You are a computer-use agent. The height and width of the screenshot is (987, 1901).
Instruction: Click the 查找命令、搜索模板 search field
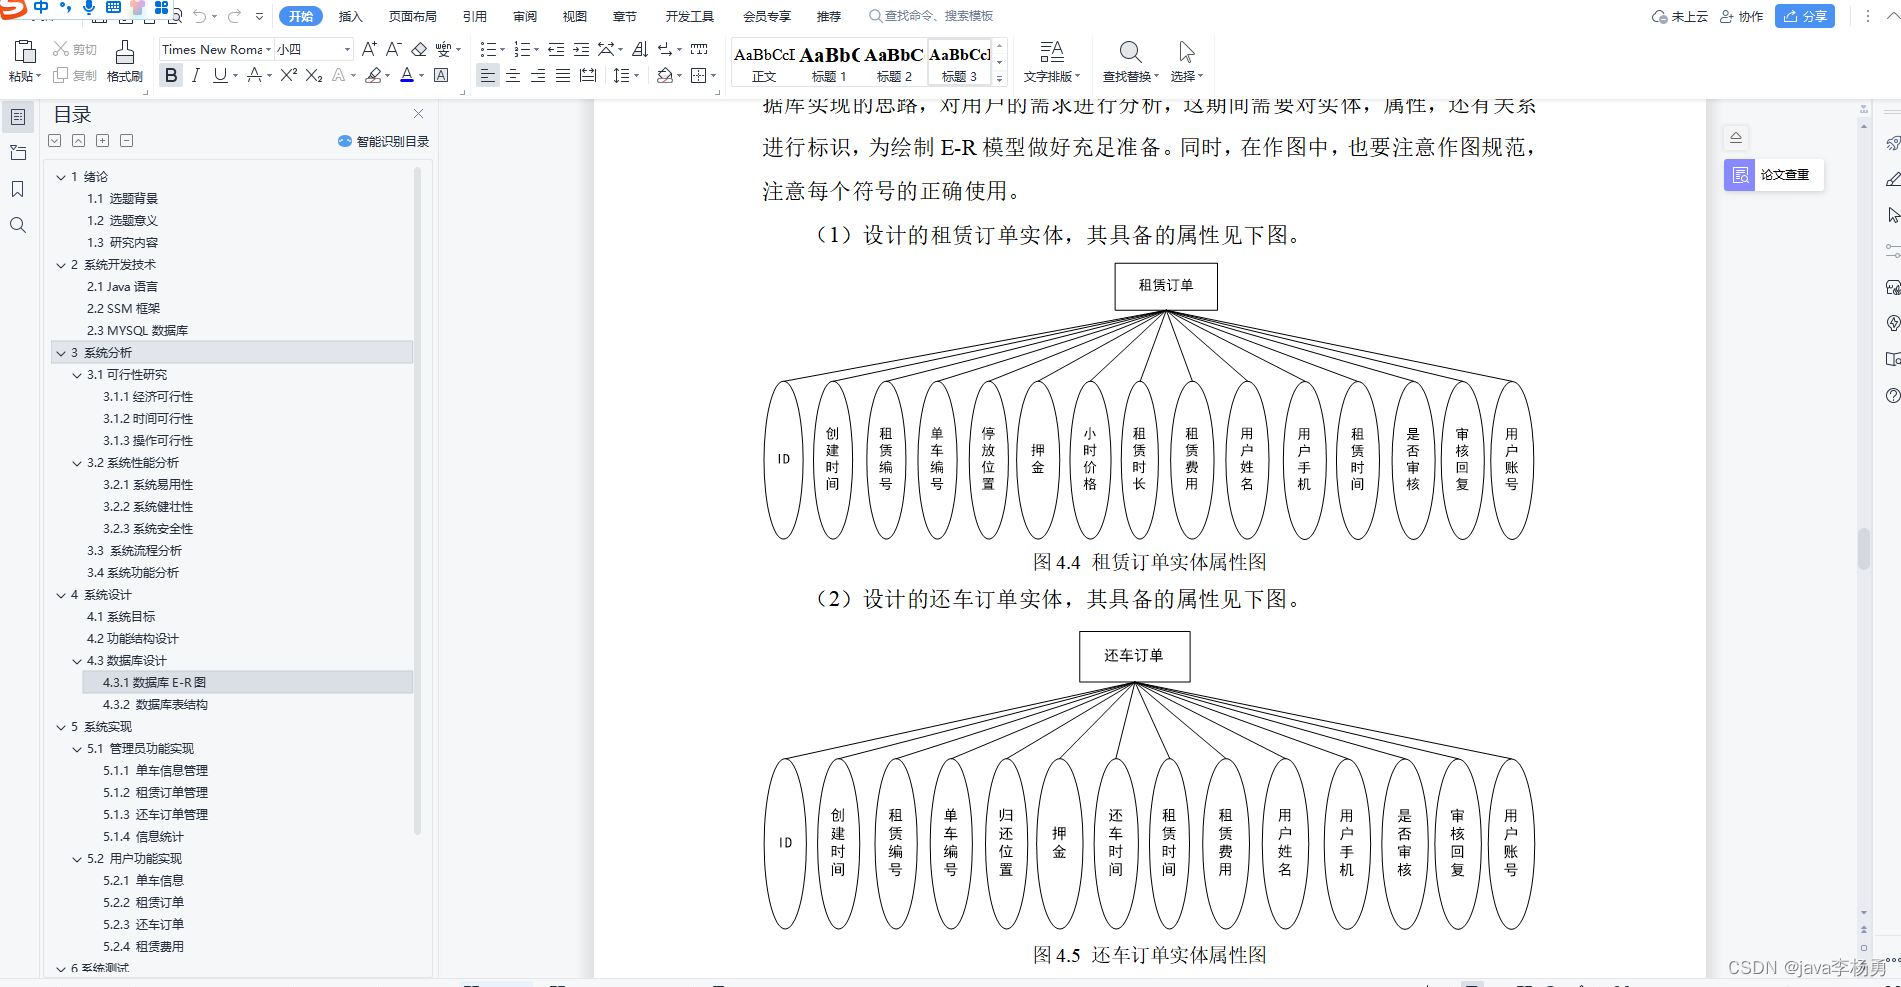[931, 16]
